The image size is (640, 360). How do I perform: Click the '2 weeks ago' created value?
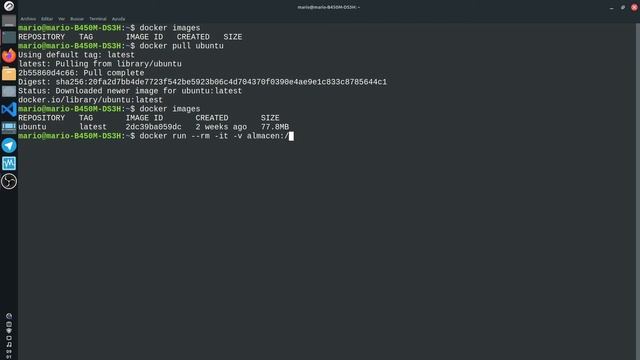pos(221,127)
